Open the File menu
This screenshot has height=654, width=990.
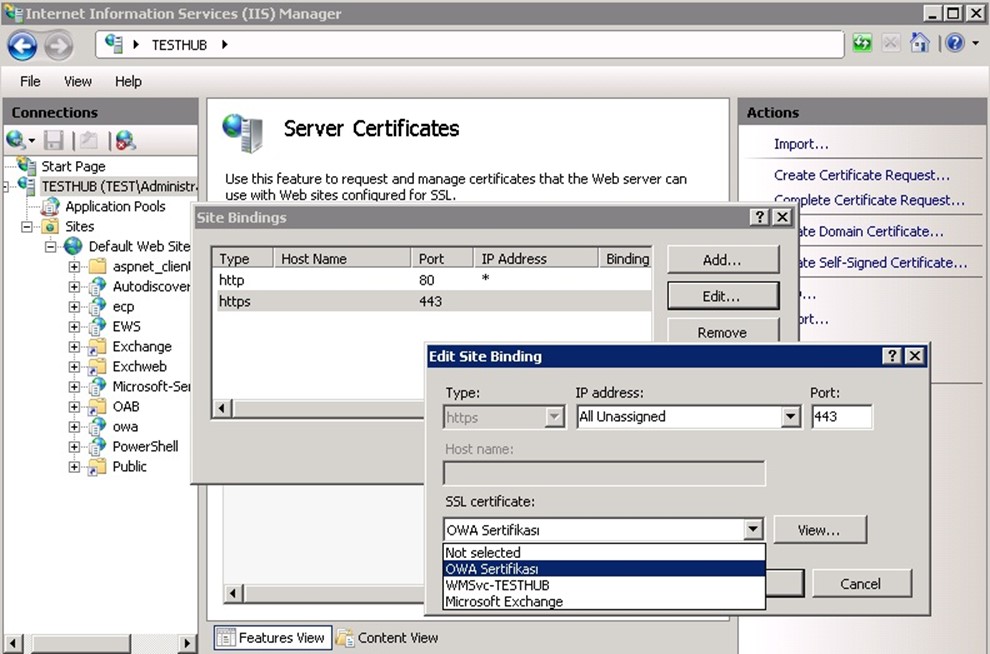coord(30,81)
